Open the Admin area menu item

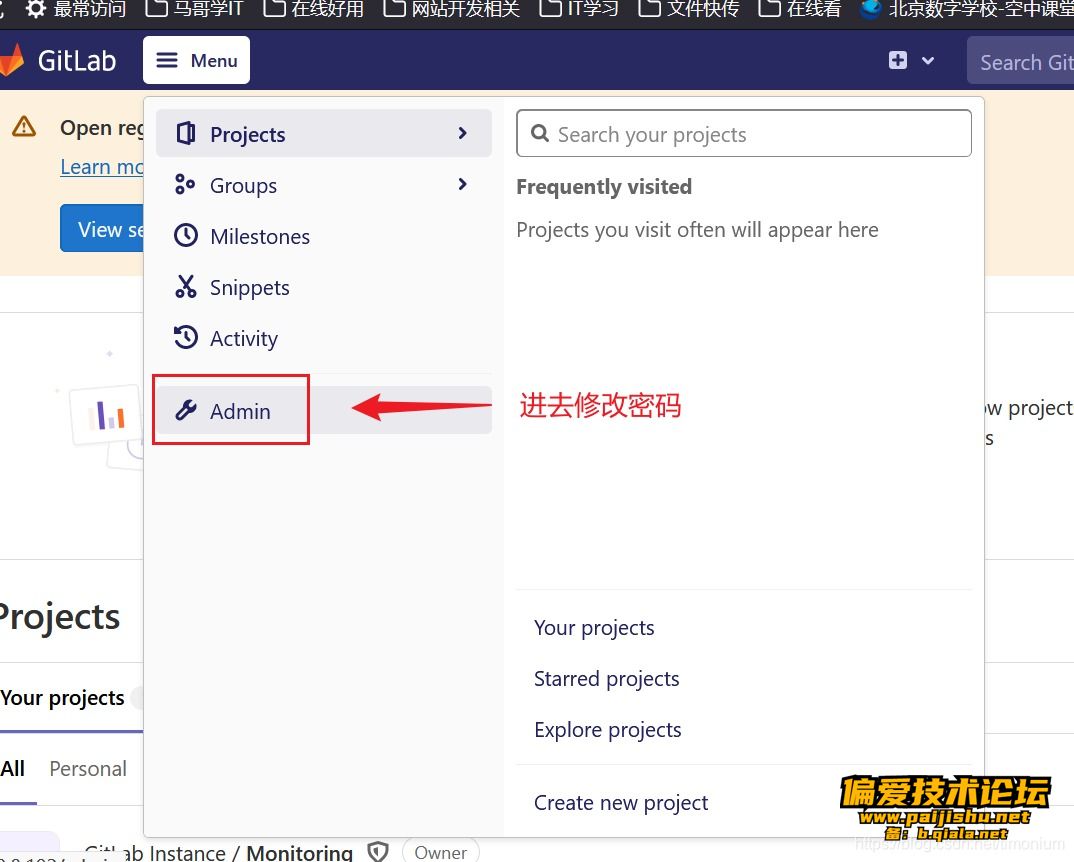tap(323, 410)
